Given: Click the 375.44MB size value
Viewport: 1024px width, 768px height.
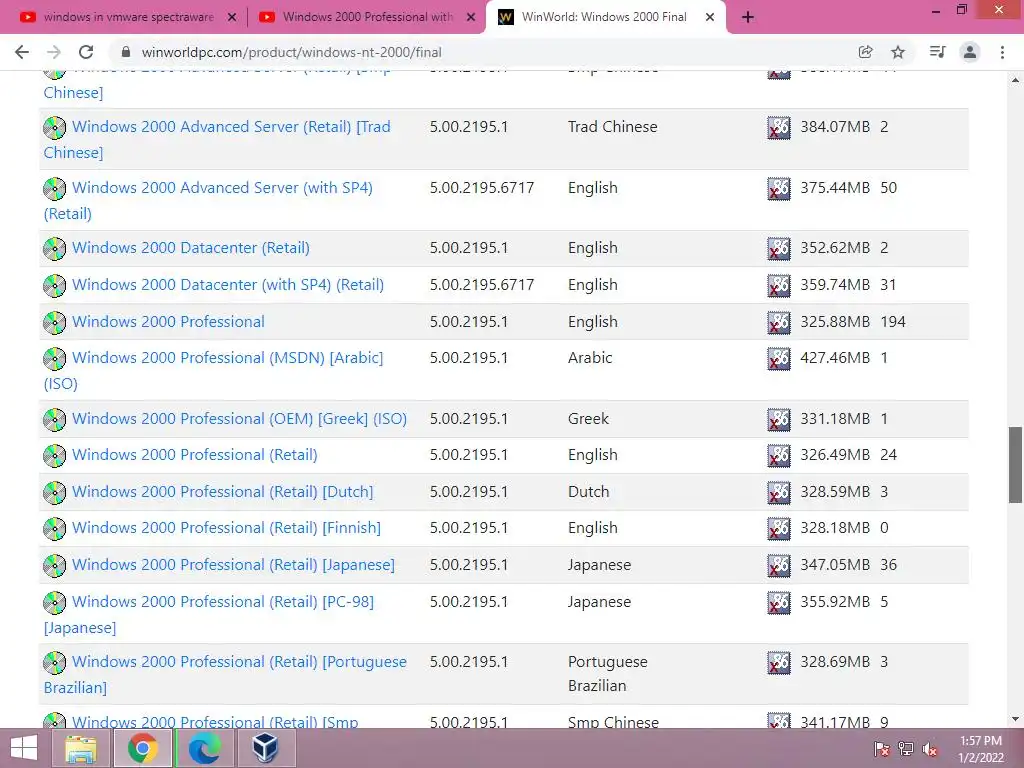Looking at the screenshot, I should (835, 188).
